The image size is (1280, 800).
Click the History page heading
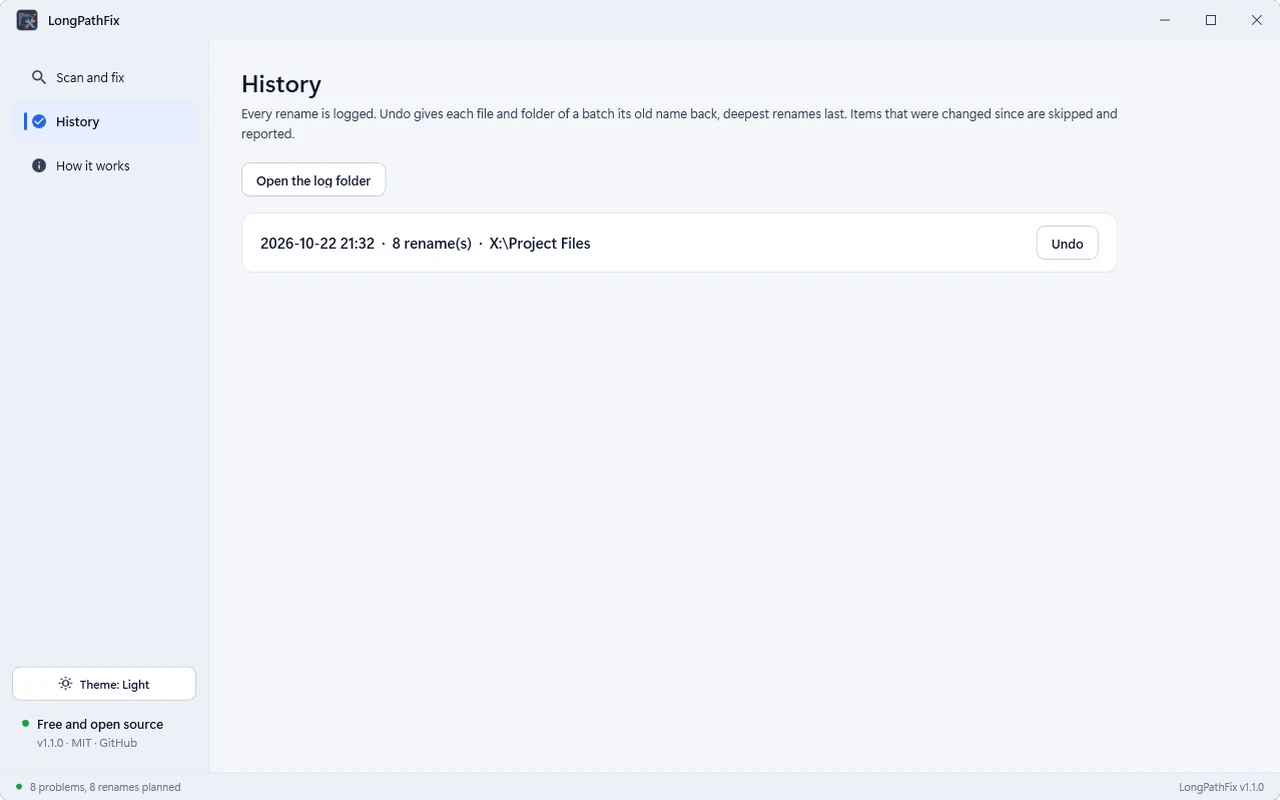tap(281, 84)
